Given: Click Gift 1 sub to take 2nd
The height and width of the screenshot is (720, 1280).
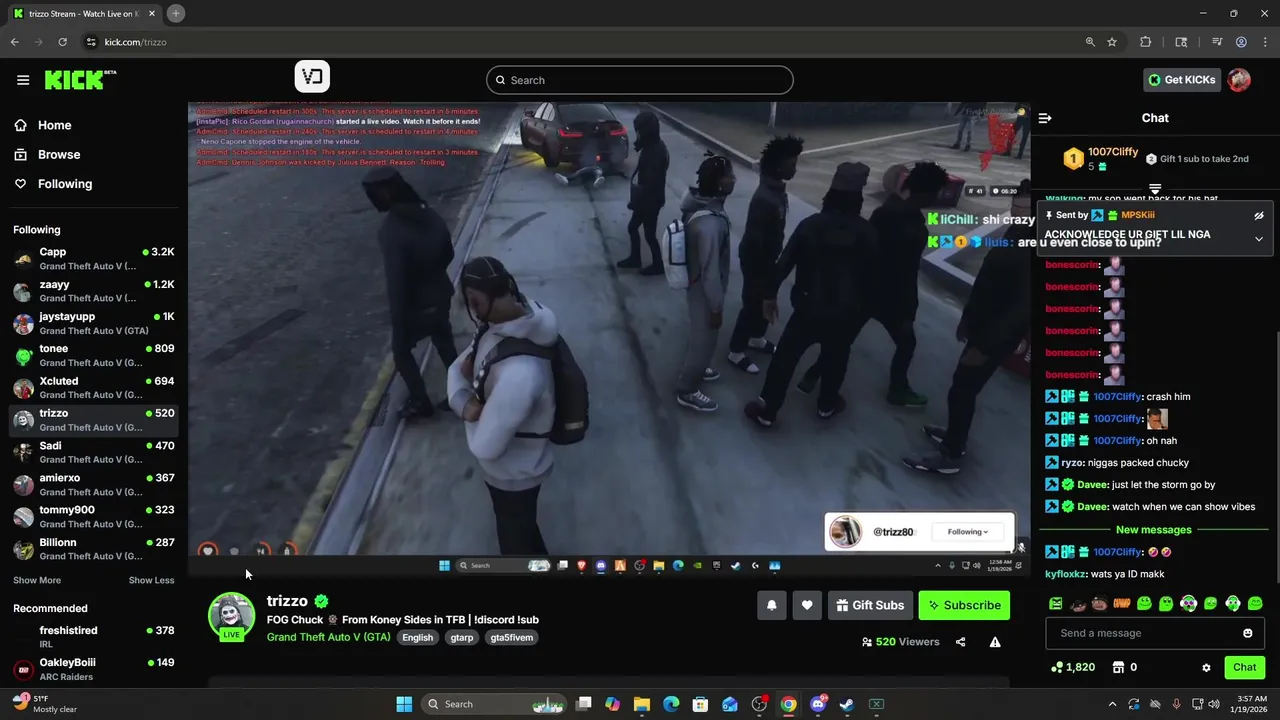Looking at the screenshot, I should (x=1197, y=159).
